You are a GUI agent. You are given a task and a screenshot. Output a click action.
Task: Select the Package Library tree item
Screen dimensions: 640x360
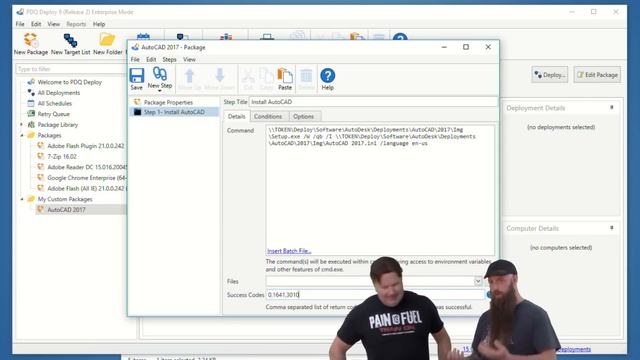[58, 124]
